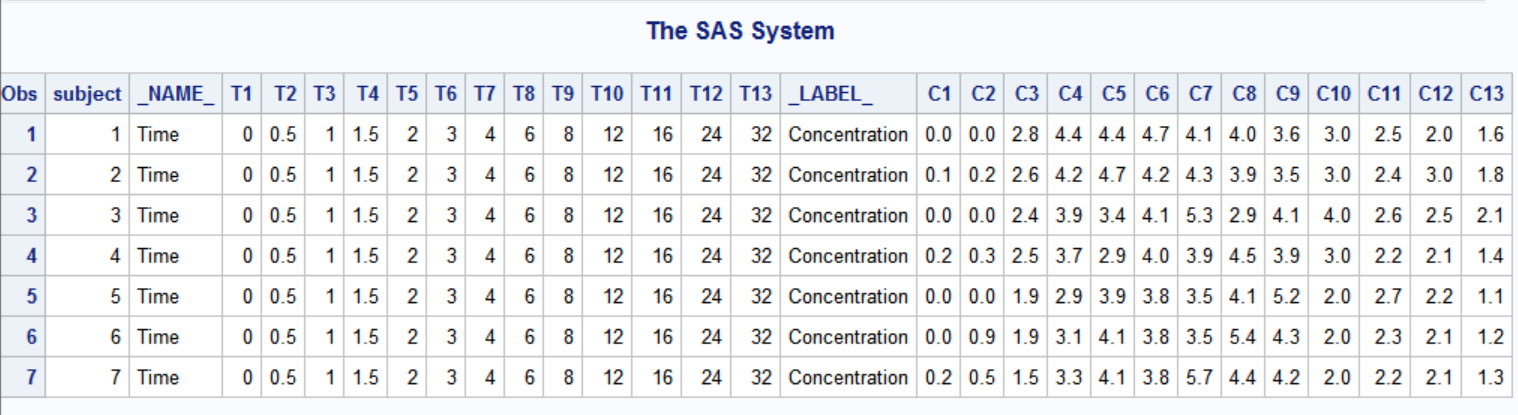Click the C13 column header
The image size is (1518, 415).
pos(1486,94)
